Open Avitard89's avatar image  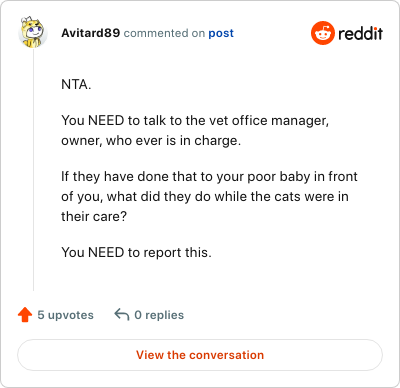[33, 32]
